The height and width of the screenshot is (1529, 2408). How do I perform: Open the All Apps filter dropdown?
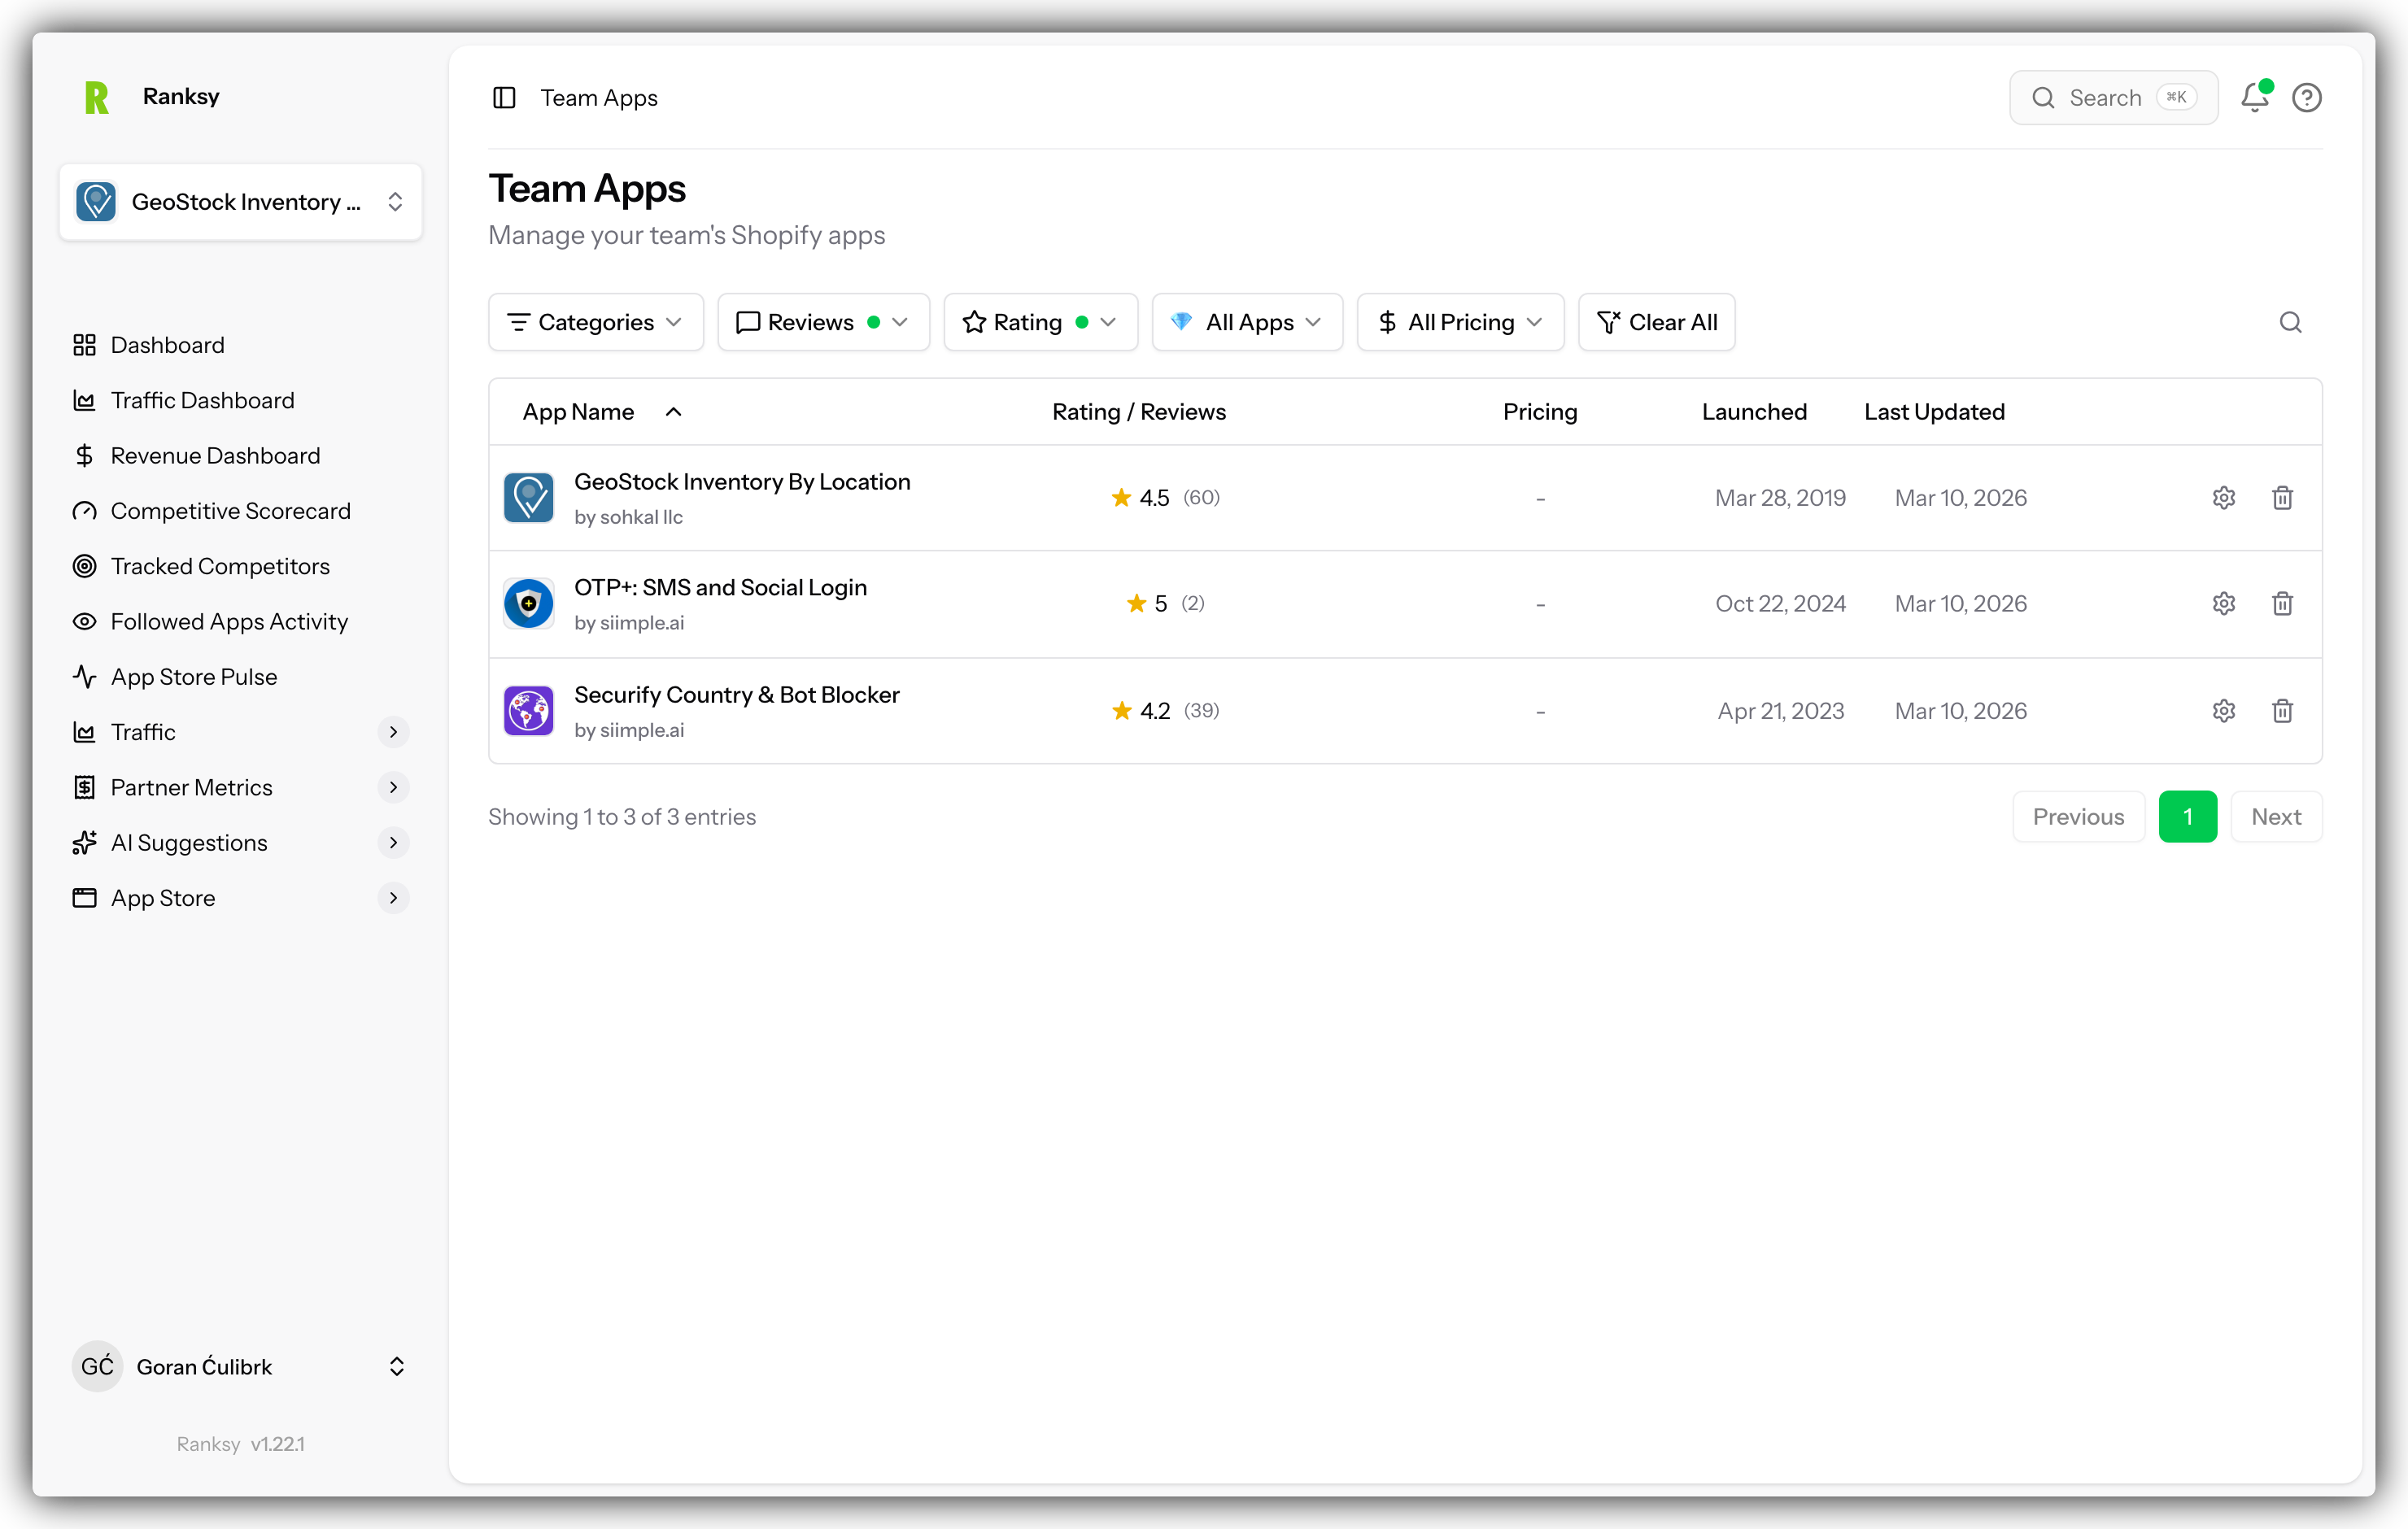tap(1247, 322)
